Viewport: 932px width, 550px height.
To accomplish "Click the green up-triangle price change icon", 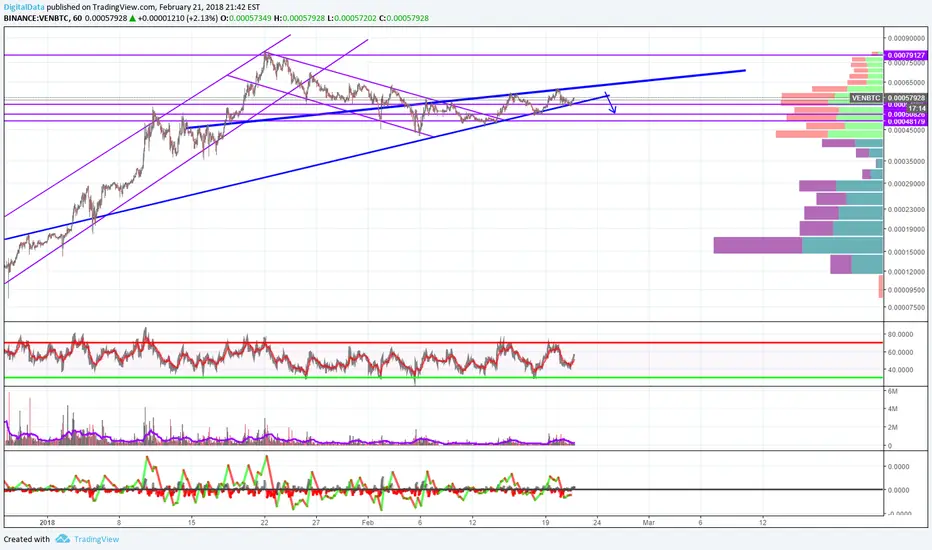I will [132, 18].
